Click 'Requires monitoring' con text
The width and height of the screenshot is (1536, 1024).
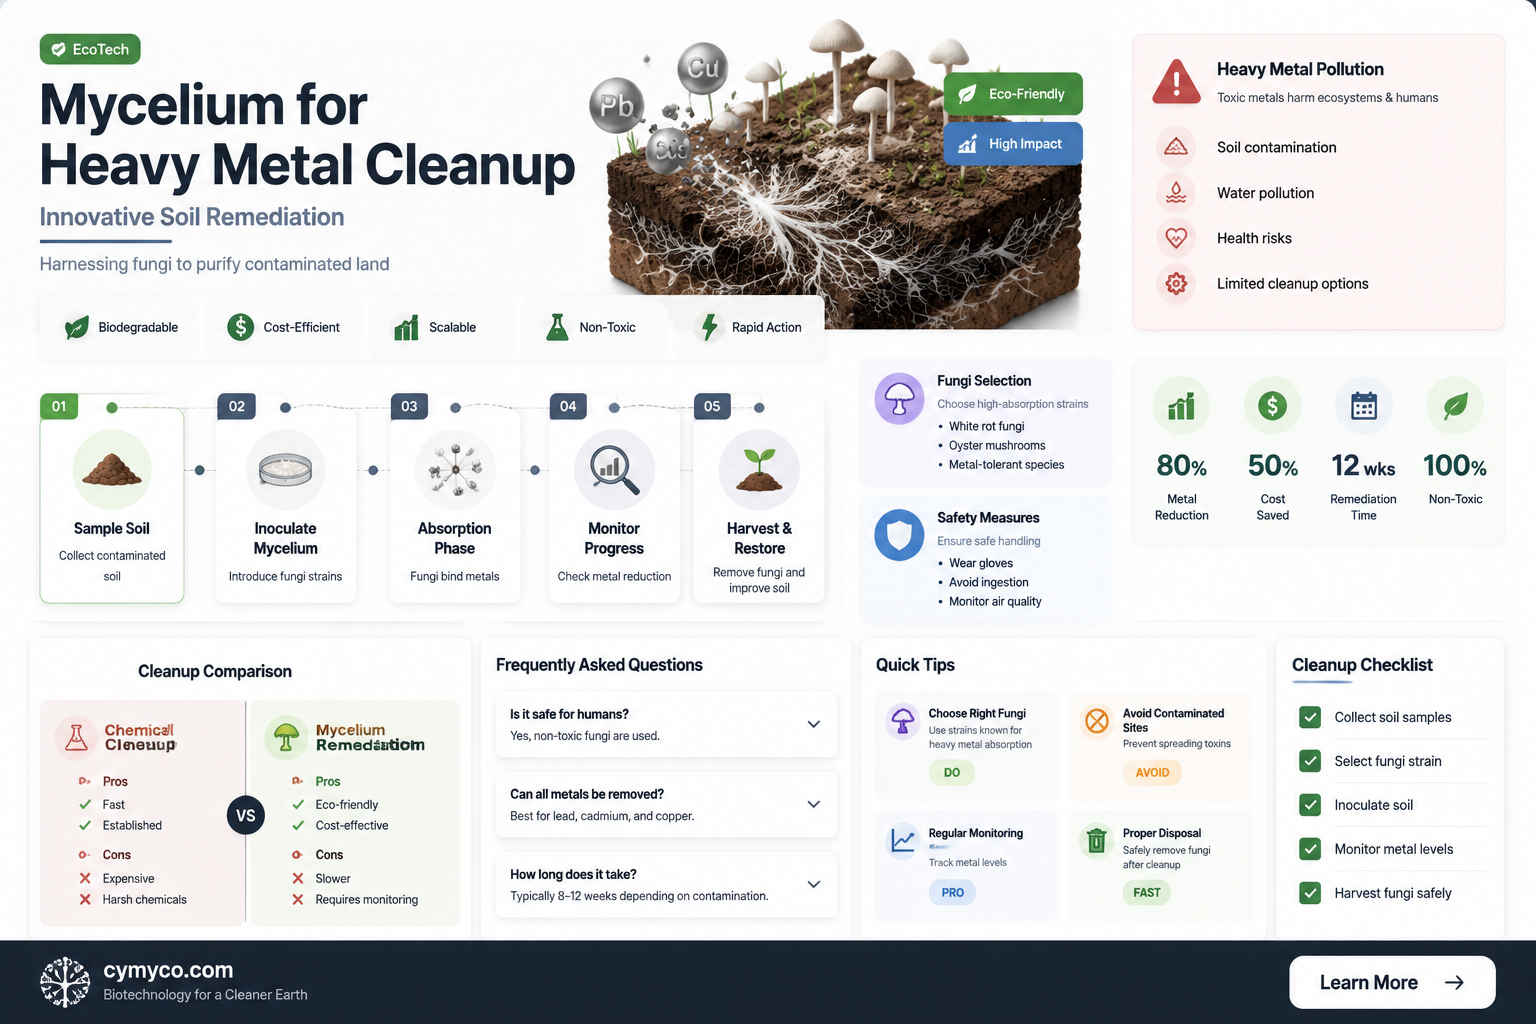coord(367,900)
